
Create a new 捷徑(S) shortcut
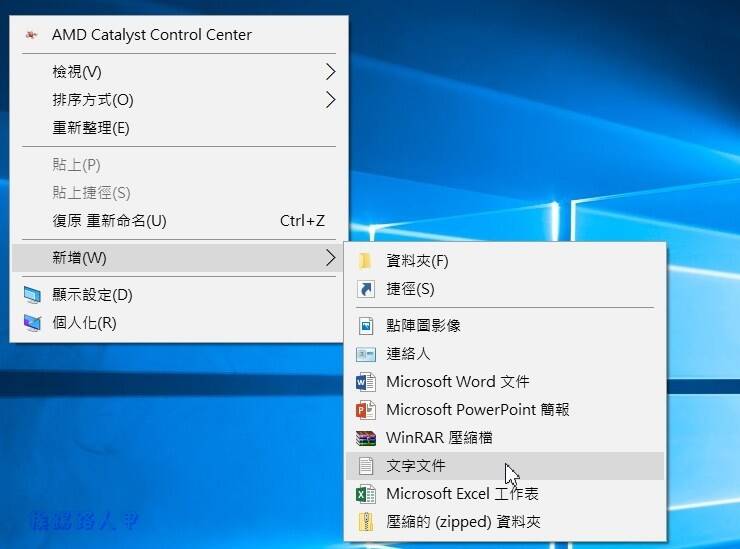pyautogui.click(x=505, y=289)
